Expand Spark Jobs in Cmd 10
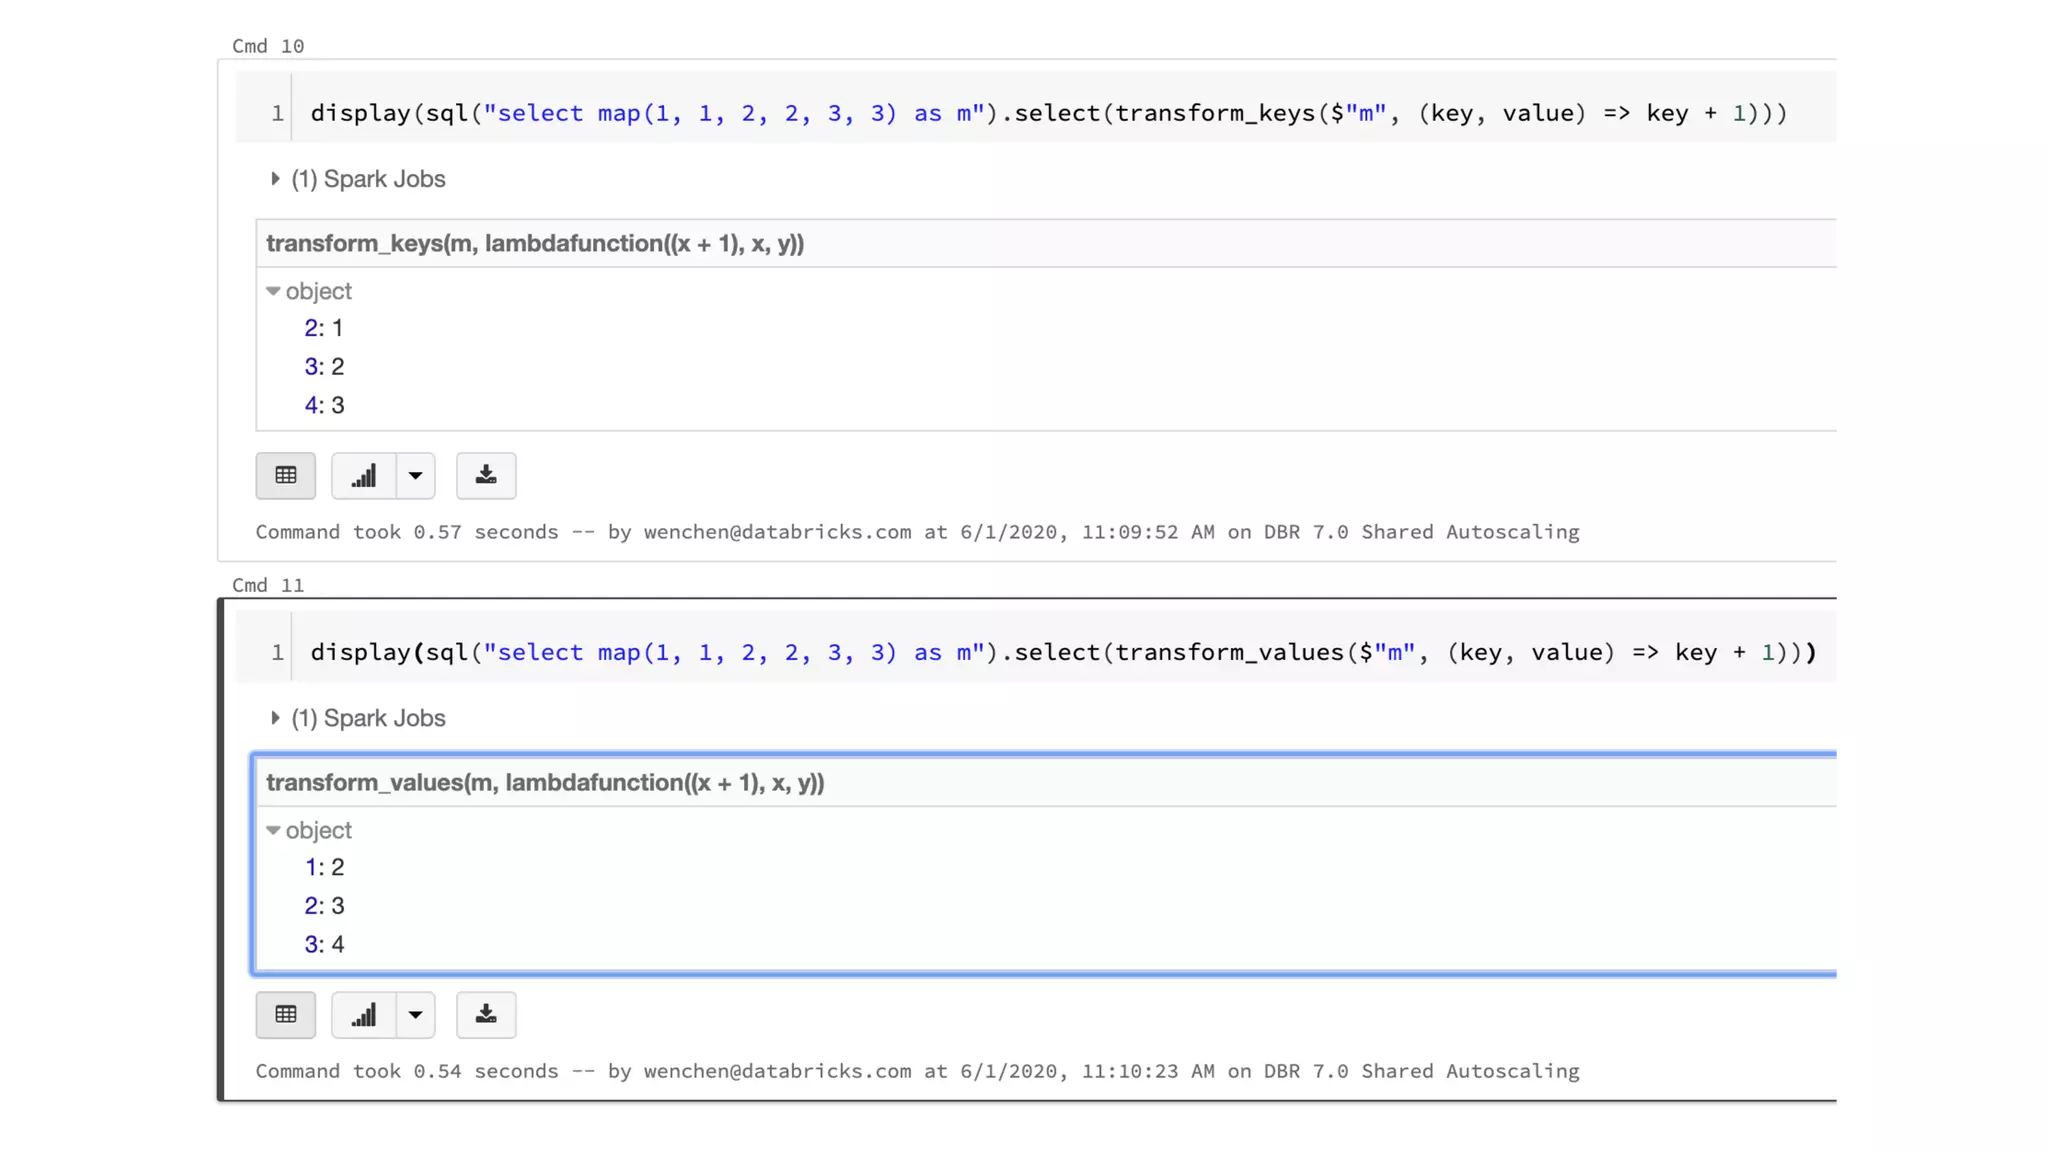2048x1152 pixels. [275, 179]
